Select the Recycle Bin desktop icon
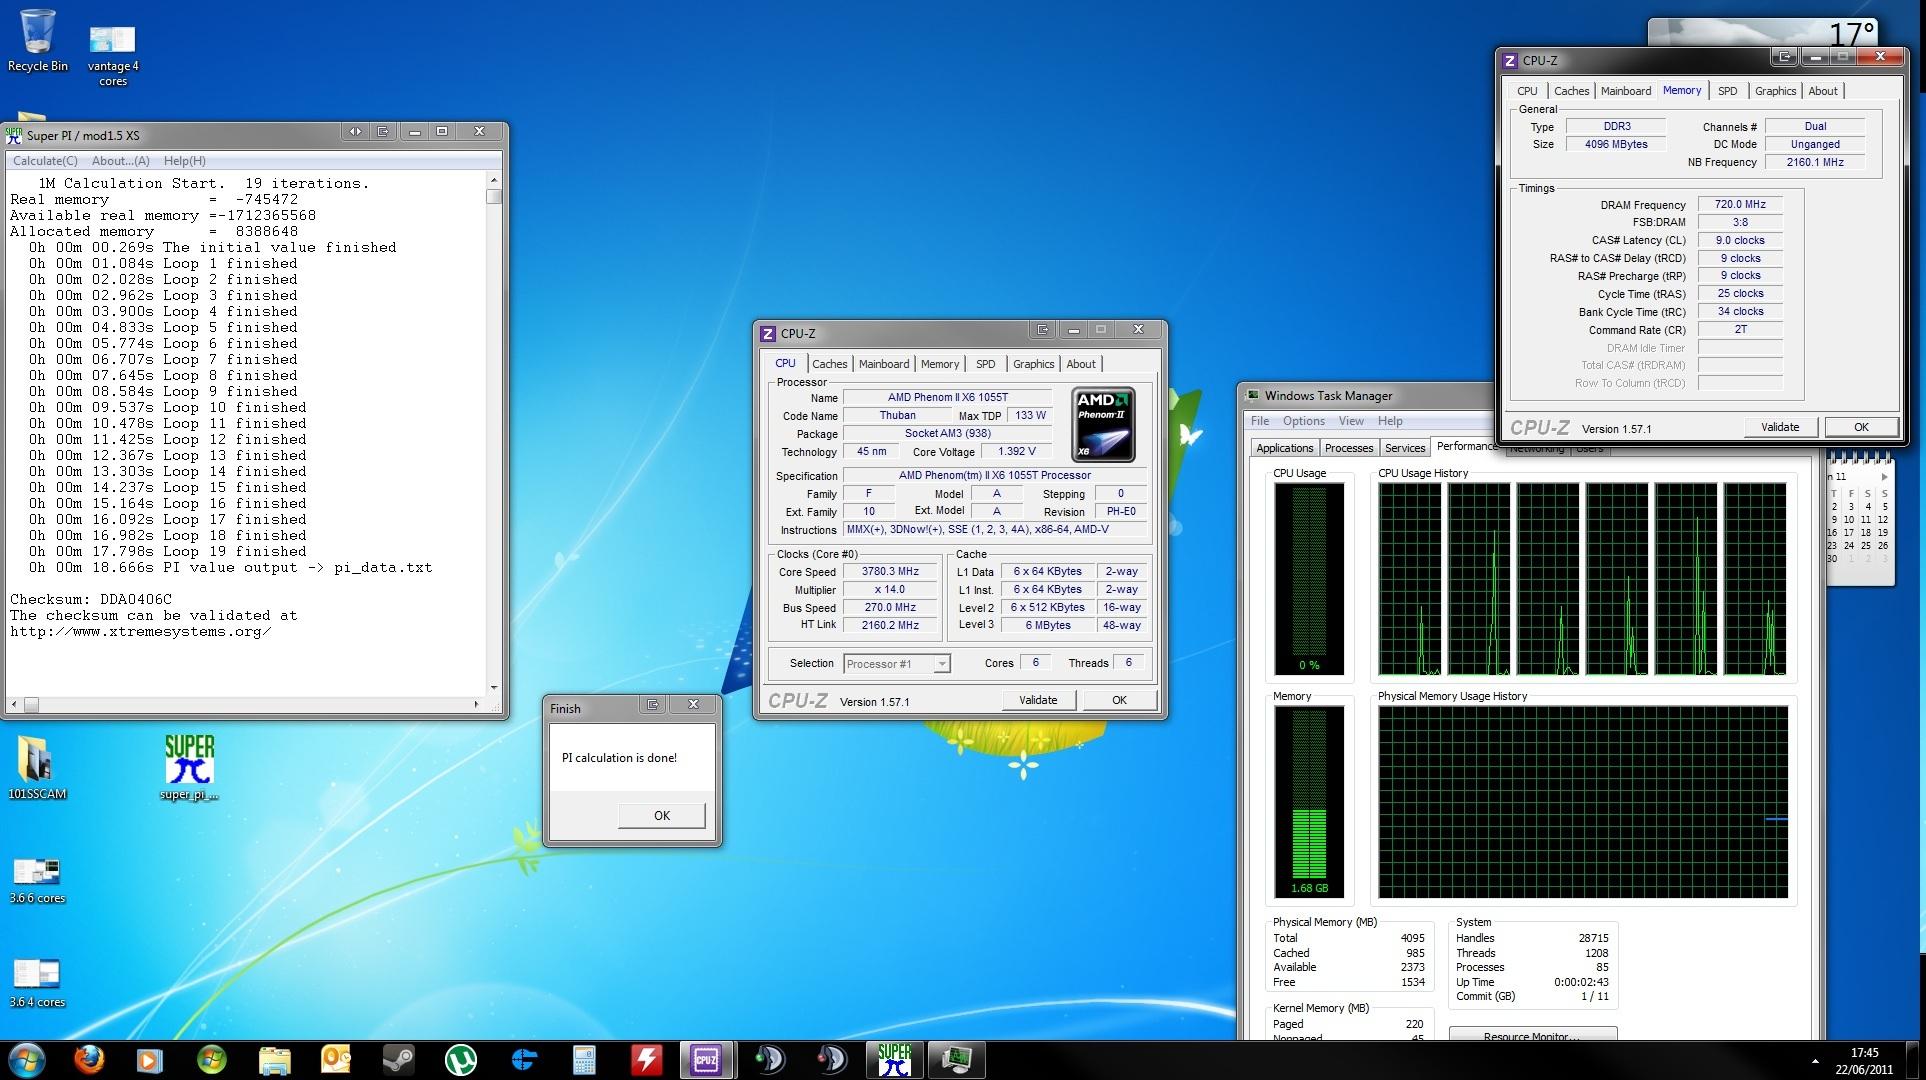This screenshot has width=1926, height=1080. 38,42
